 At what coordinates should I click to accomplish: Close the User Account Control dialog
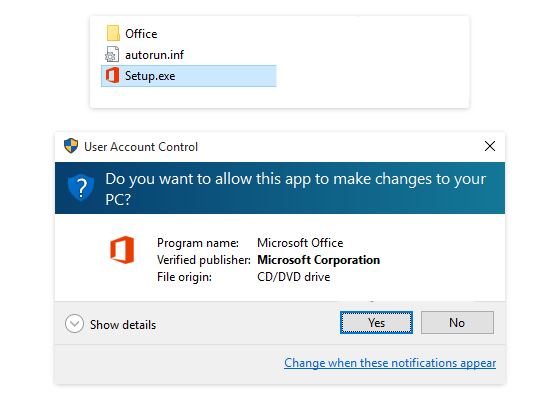490,146
